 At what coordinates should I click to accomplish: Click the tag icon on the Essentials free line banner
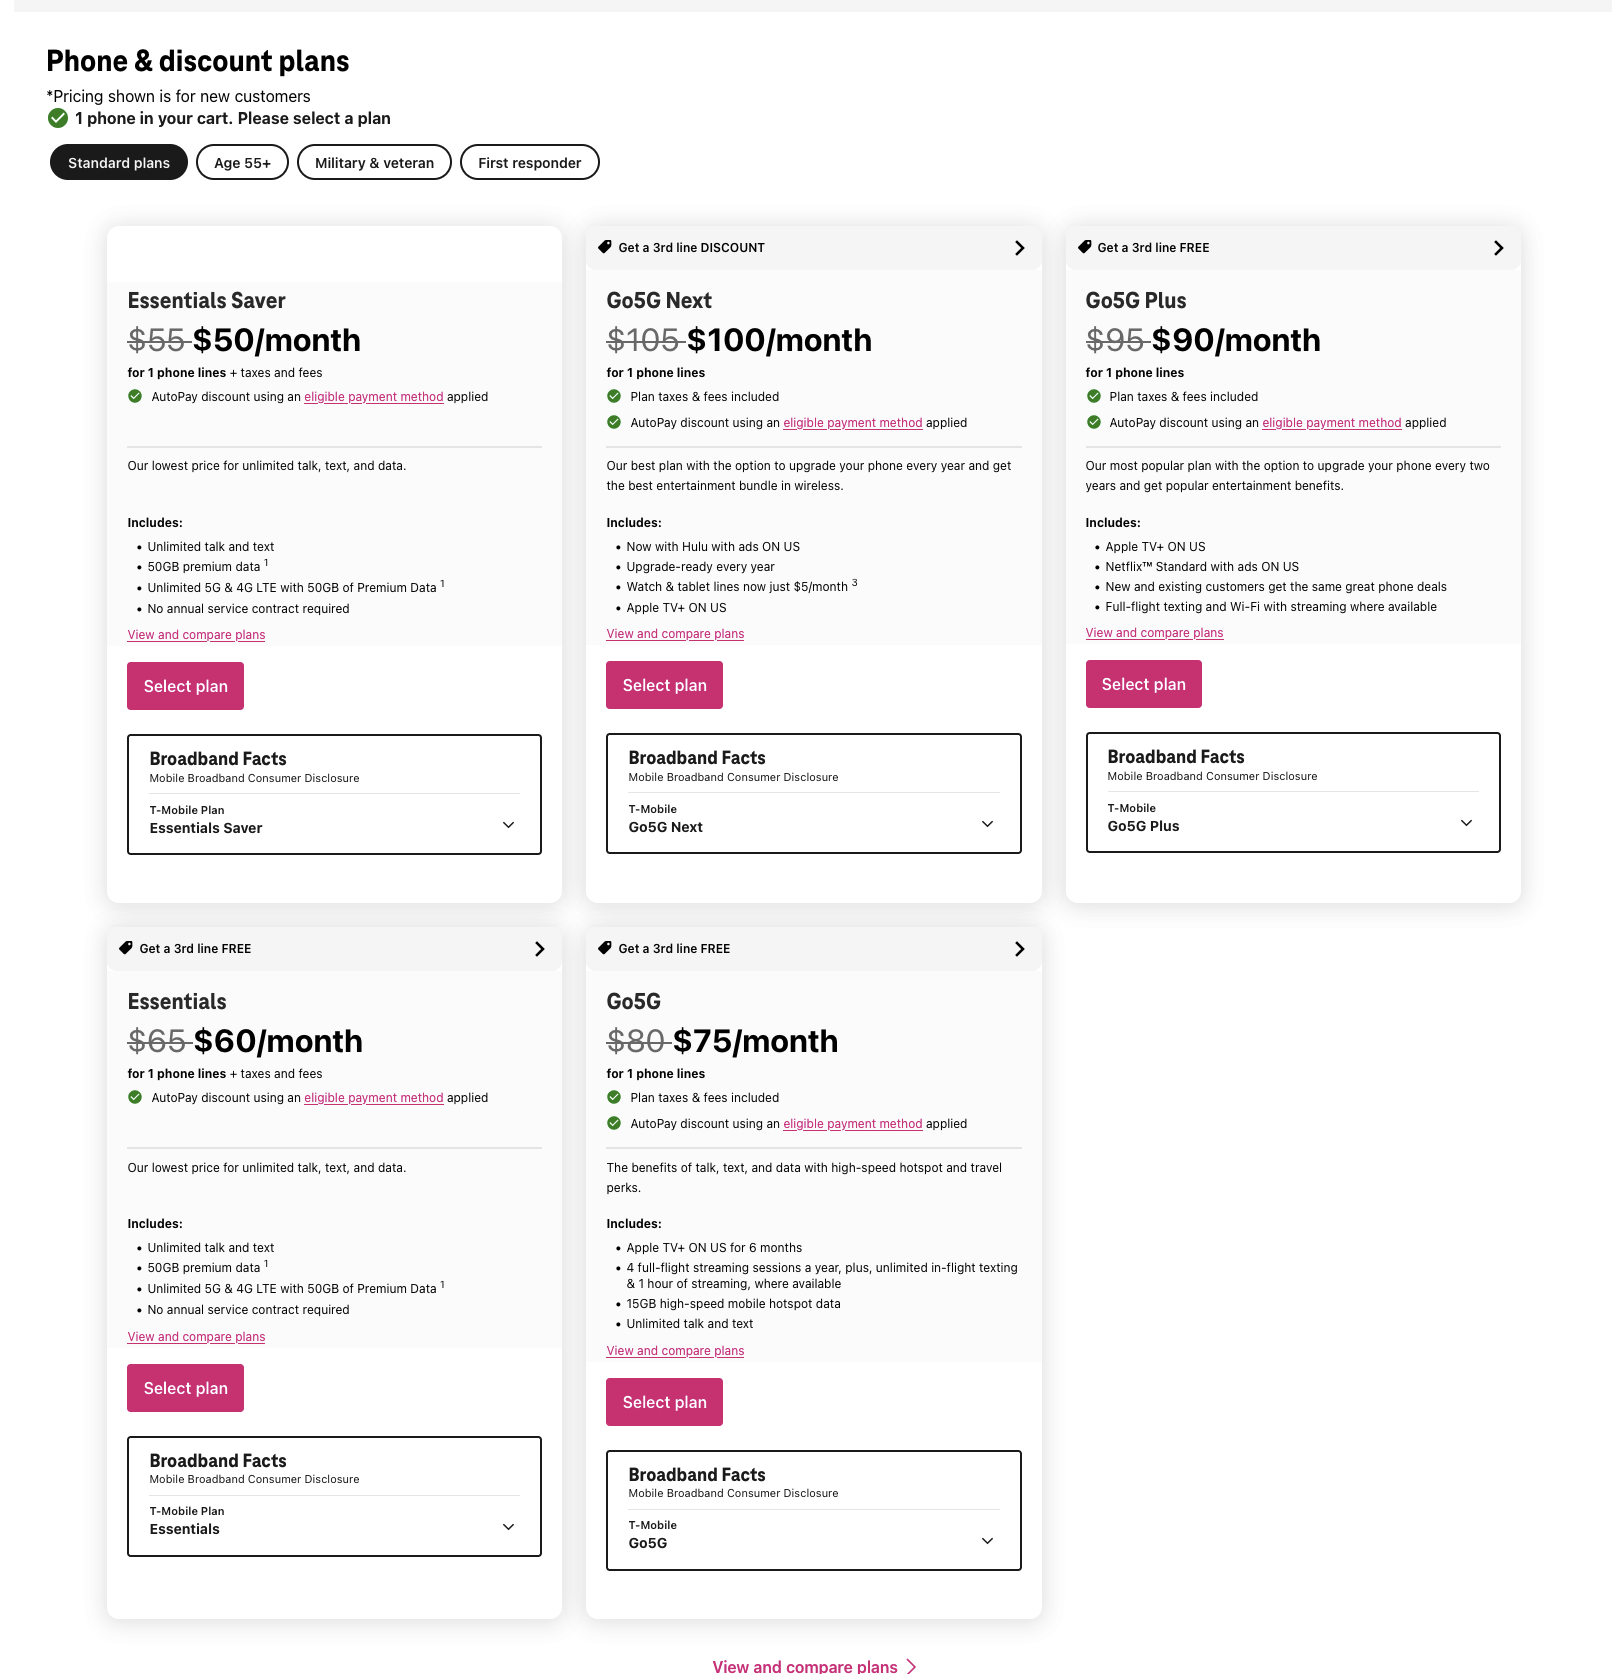[126, 948]
